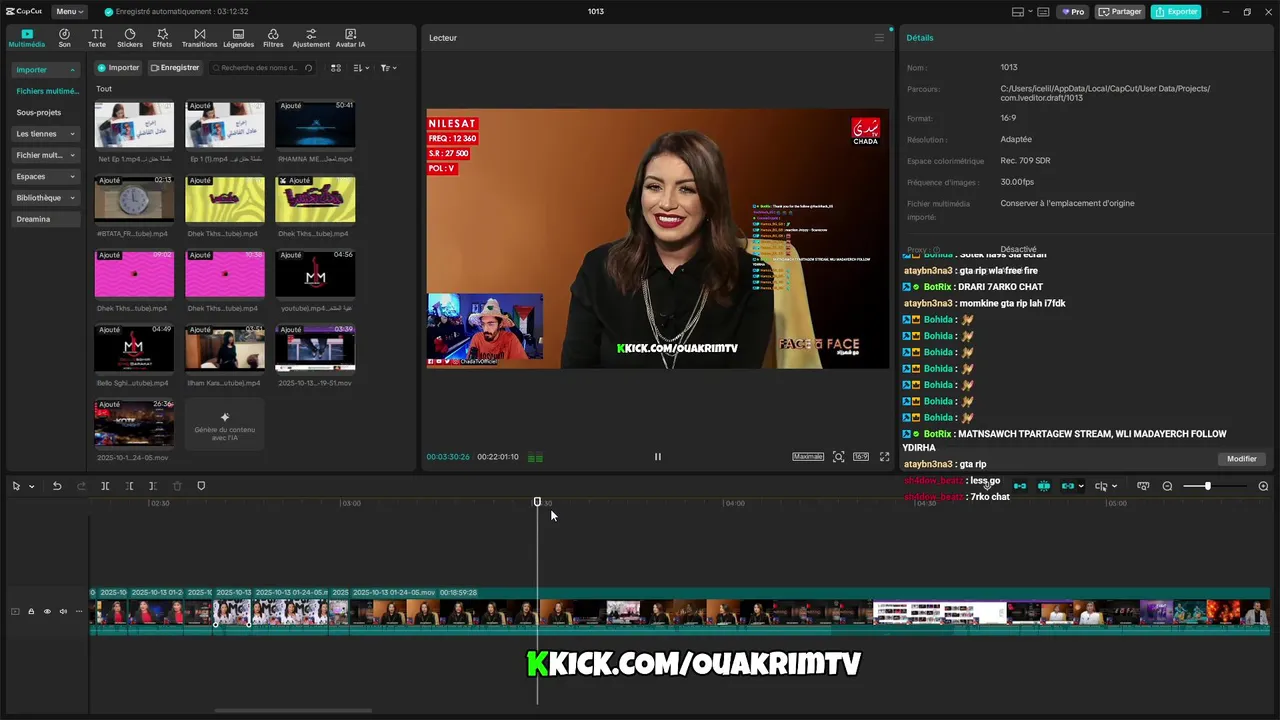
Task: Select the 26:36 video thumbnail
Action: (x=134, y=422)
